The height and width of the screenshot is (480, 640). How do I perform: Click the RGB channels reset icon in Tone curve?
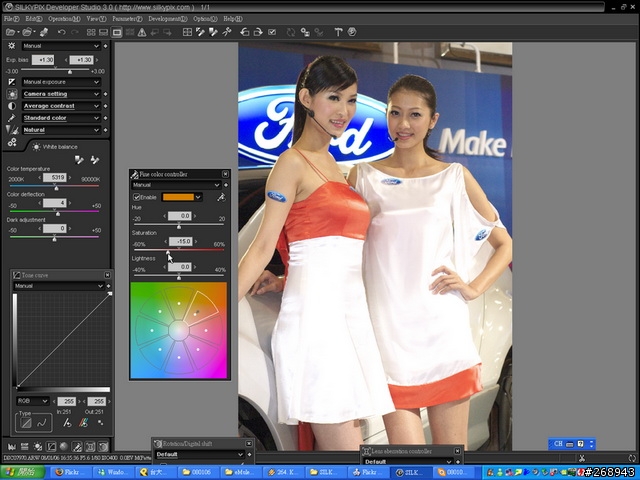[x=84, y=423]
